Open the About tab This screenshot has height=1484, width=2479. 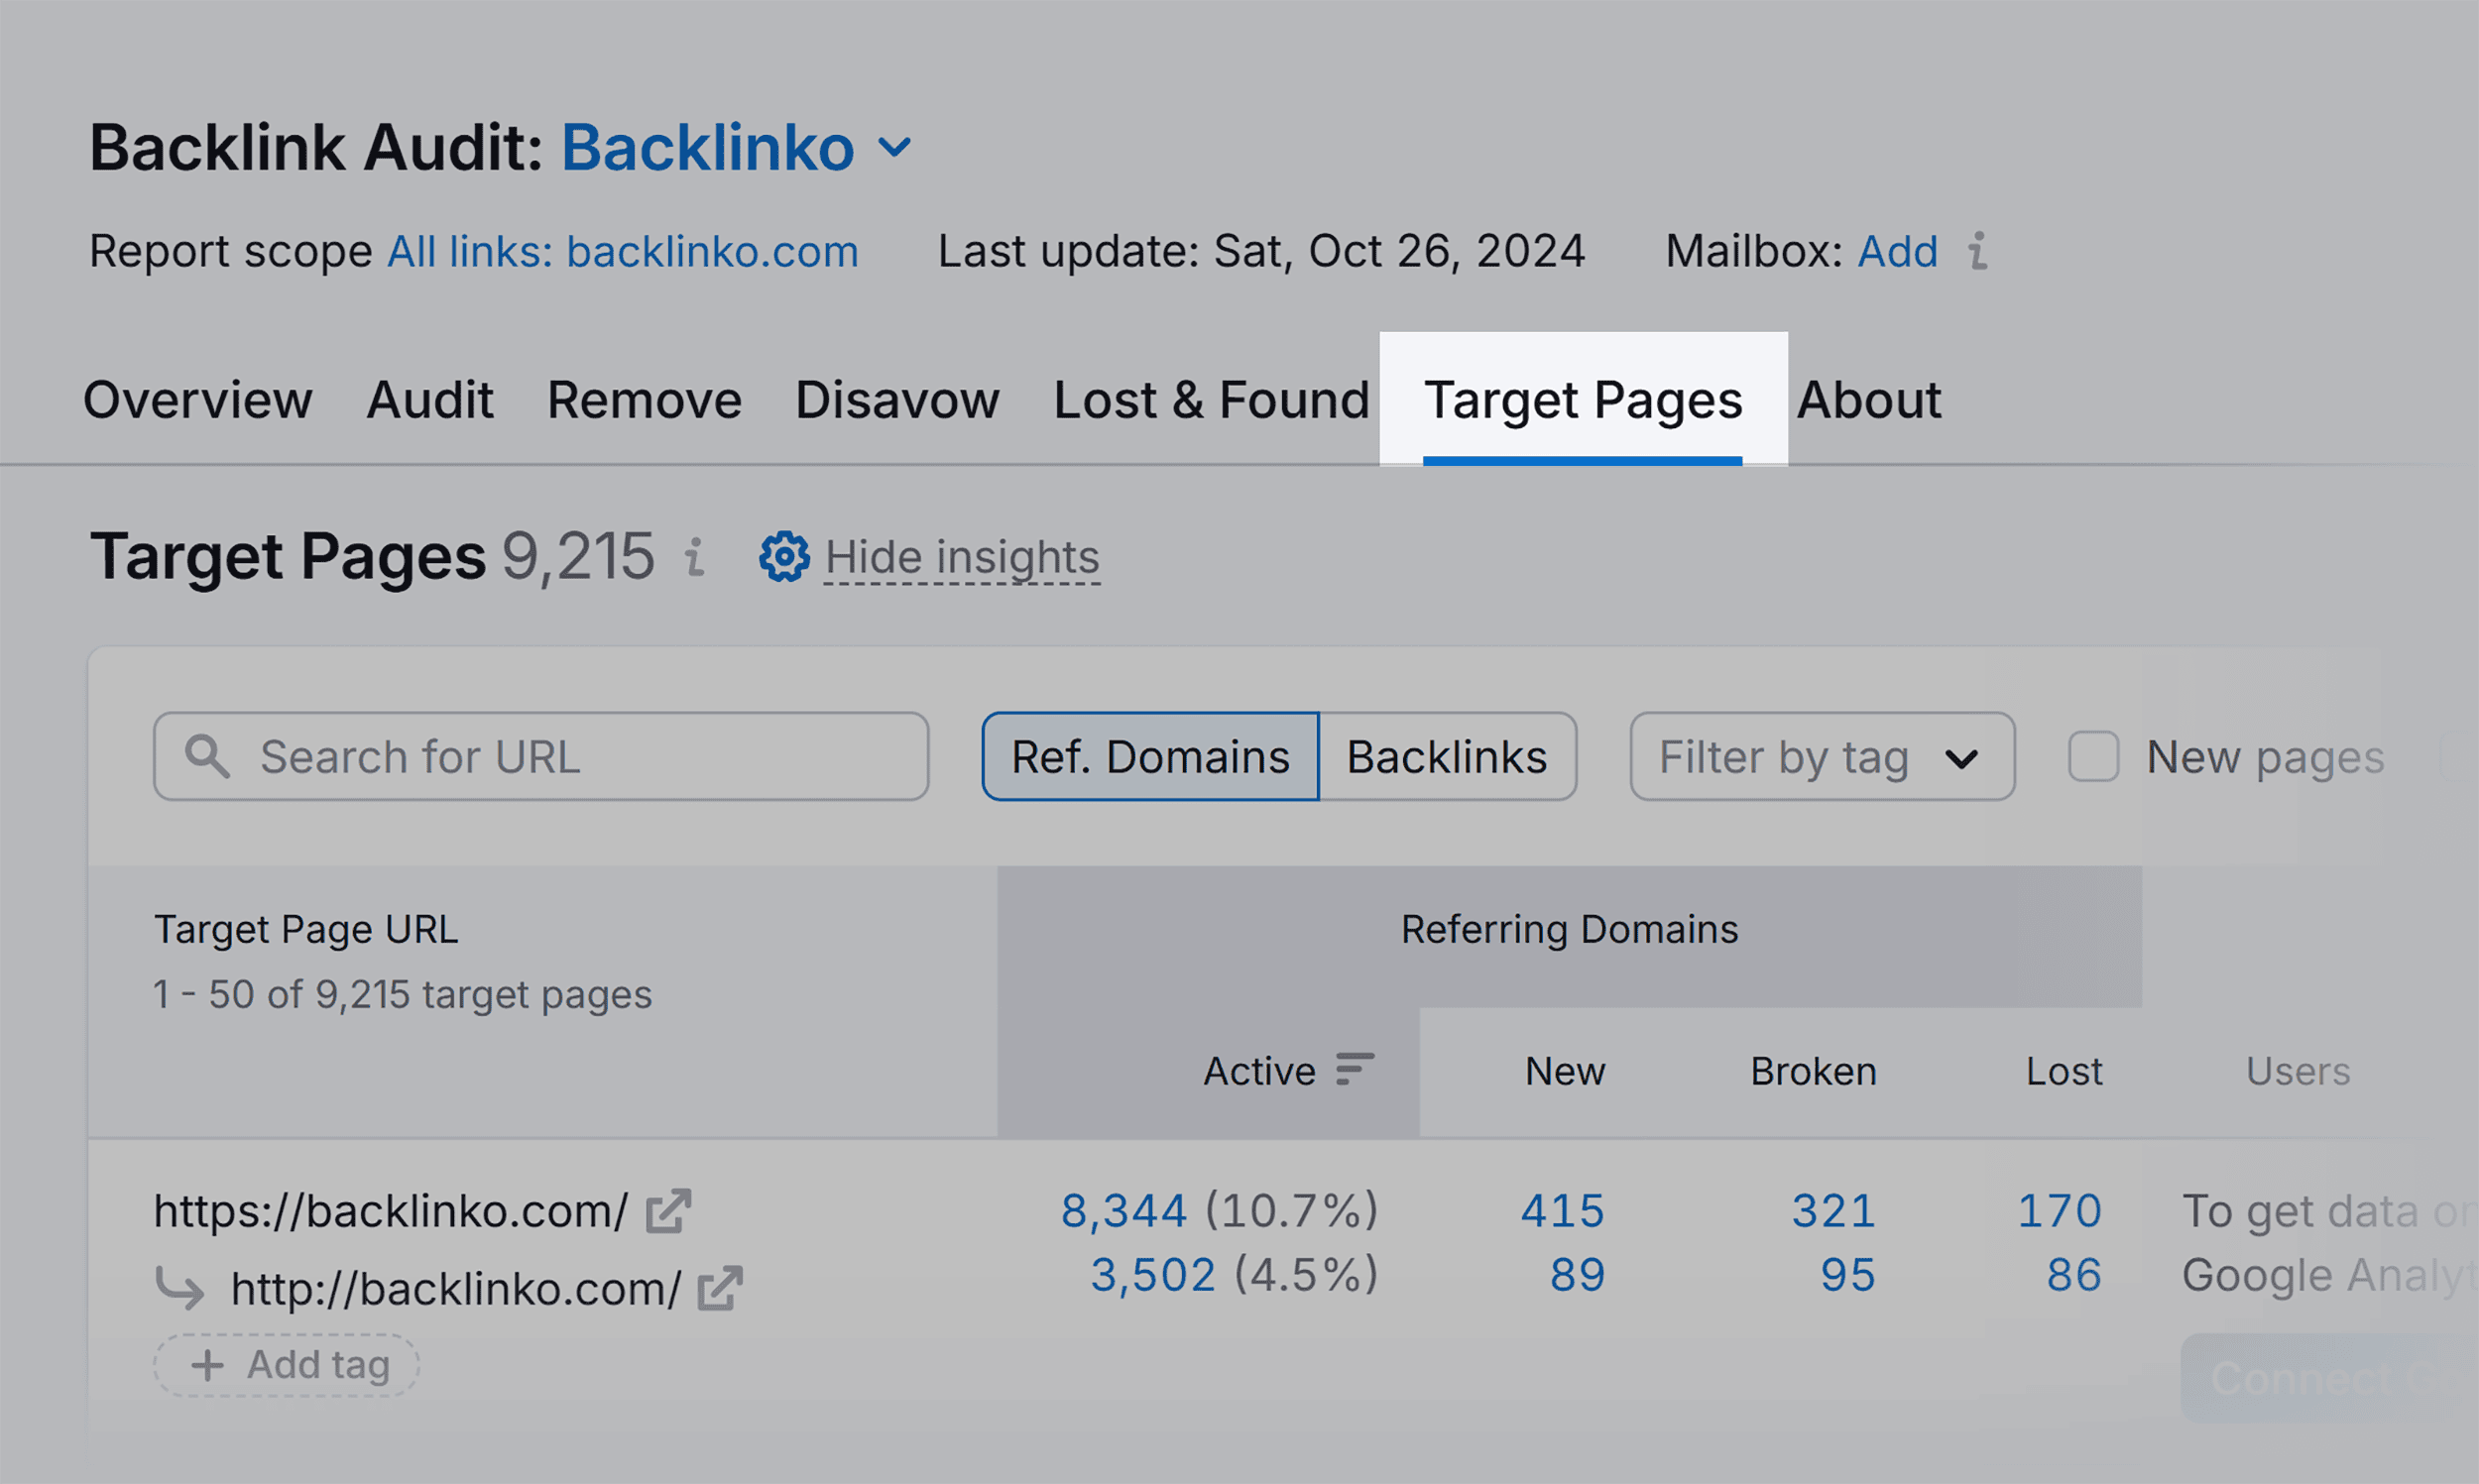pyautogui.click(x=1869, y=400)
